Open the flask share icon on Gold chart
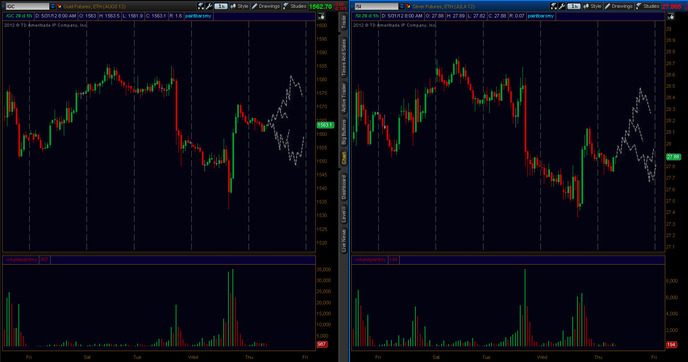Screen dimensions: 688x362 tap(201, 6)
